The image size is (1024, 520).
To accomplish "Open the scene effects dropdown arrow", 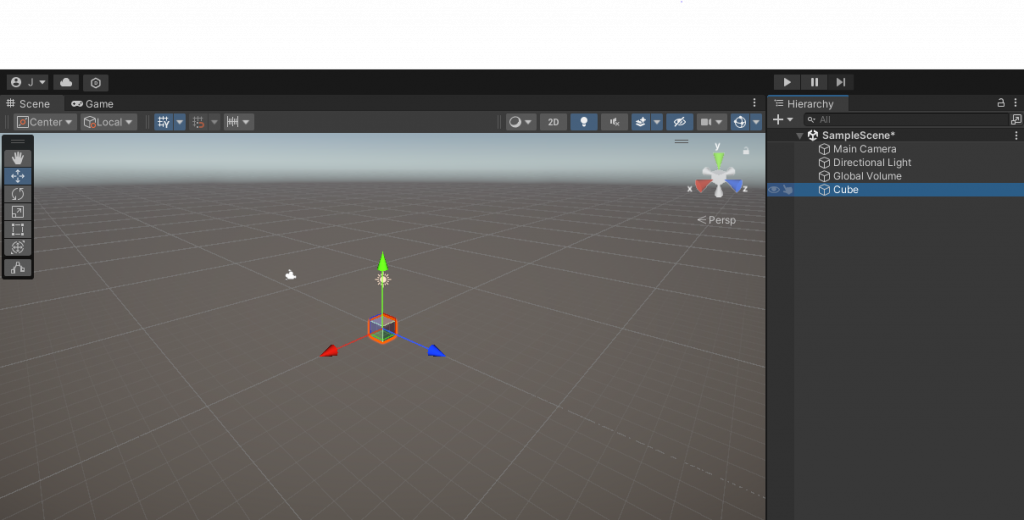I will tap(657, 122).
